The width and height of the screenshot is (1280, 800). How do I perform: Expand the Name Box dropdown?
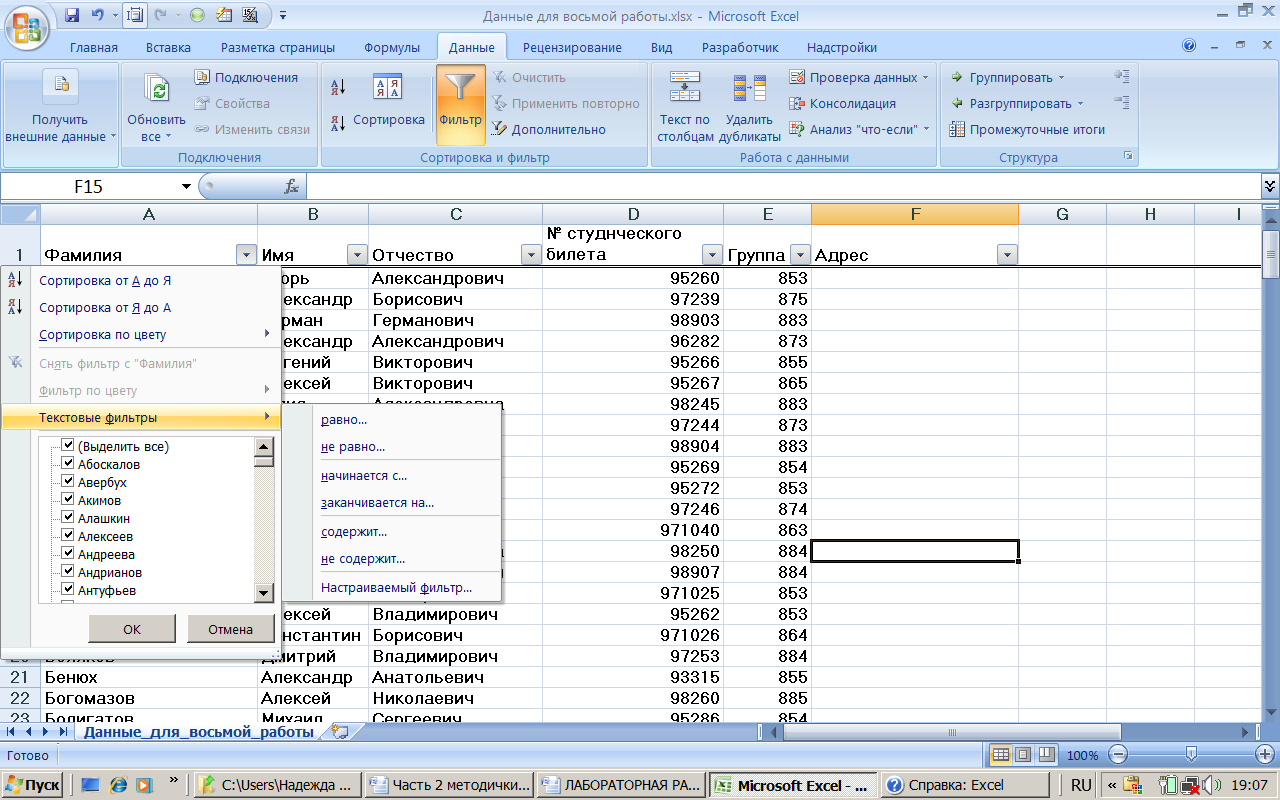click(x=186, y=187)
